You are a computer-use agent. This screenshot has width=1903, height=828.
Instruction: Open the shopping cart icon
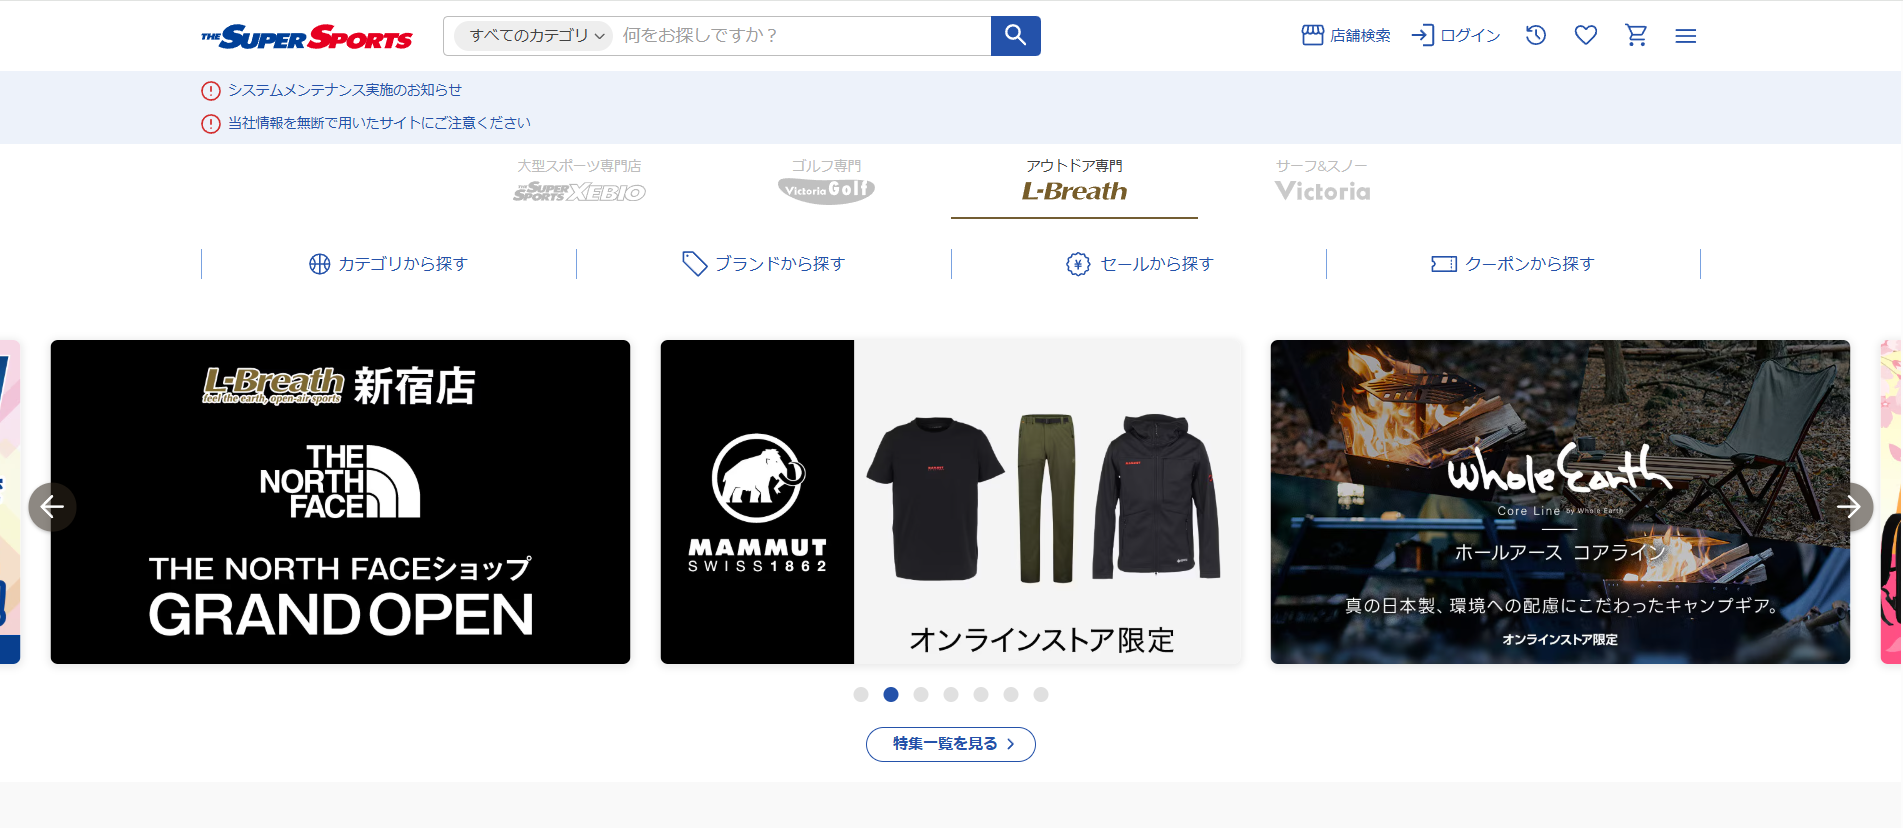pyautogui.click(x=1636, y=36)
